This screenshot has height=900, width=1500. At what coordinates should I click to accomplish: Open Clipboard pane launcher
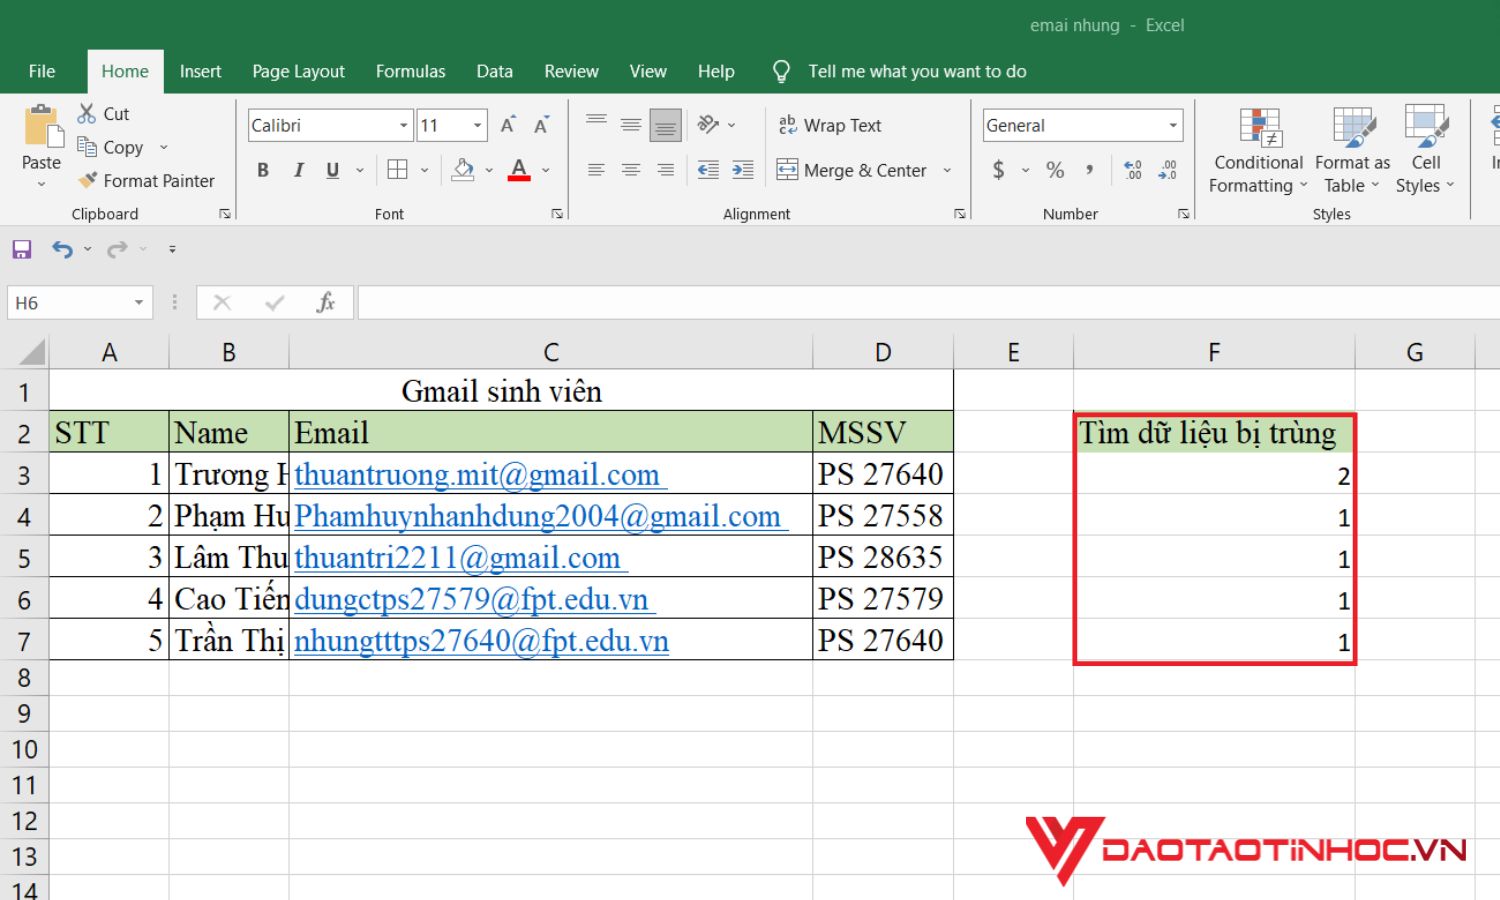coord(225,214)
